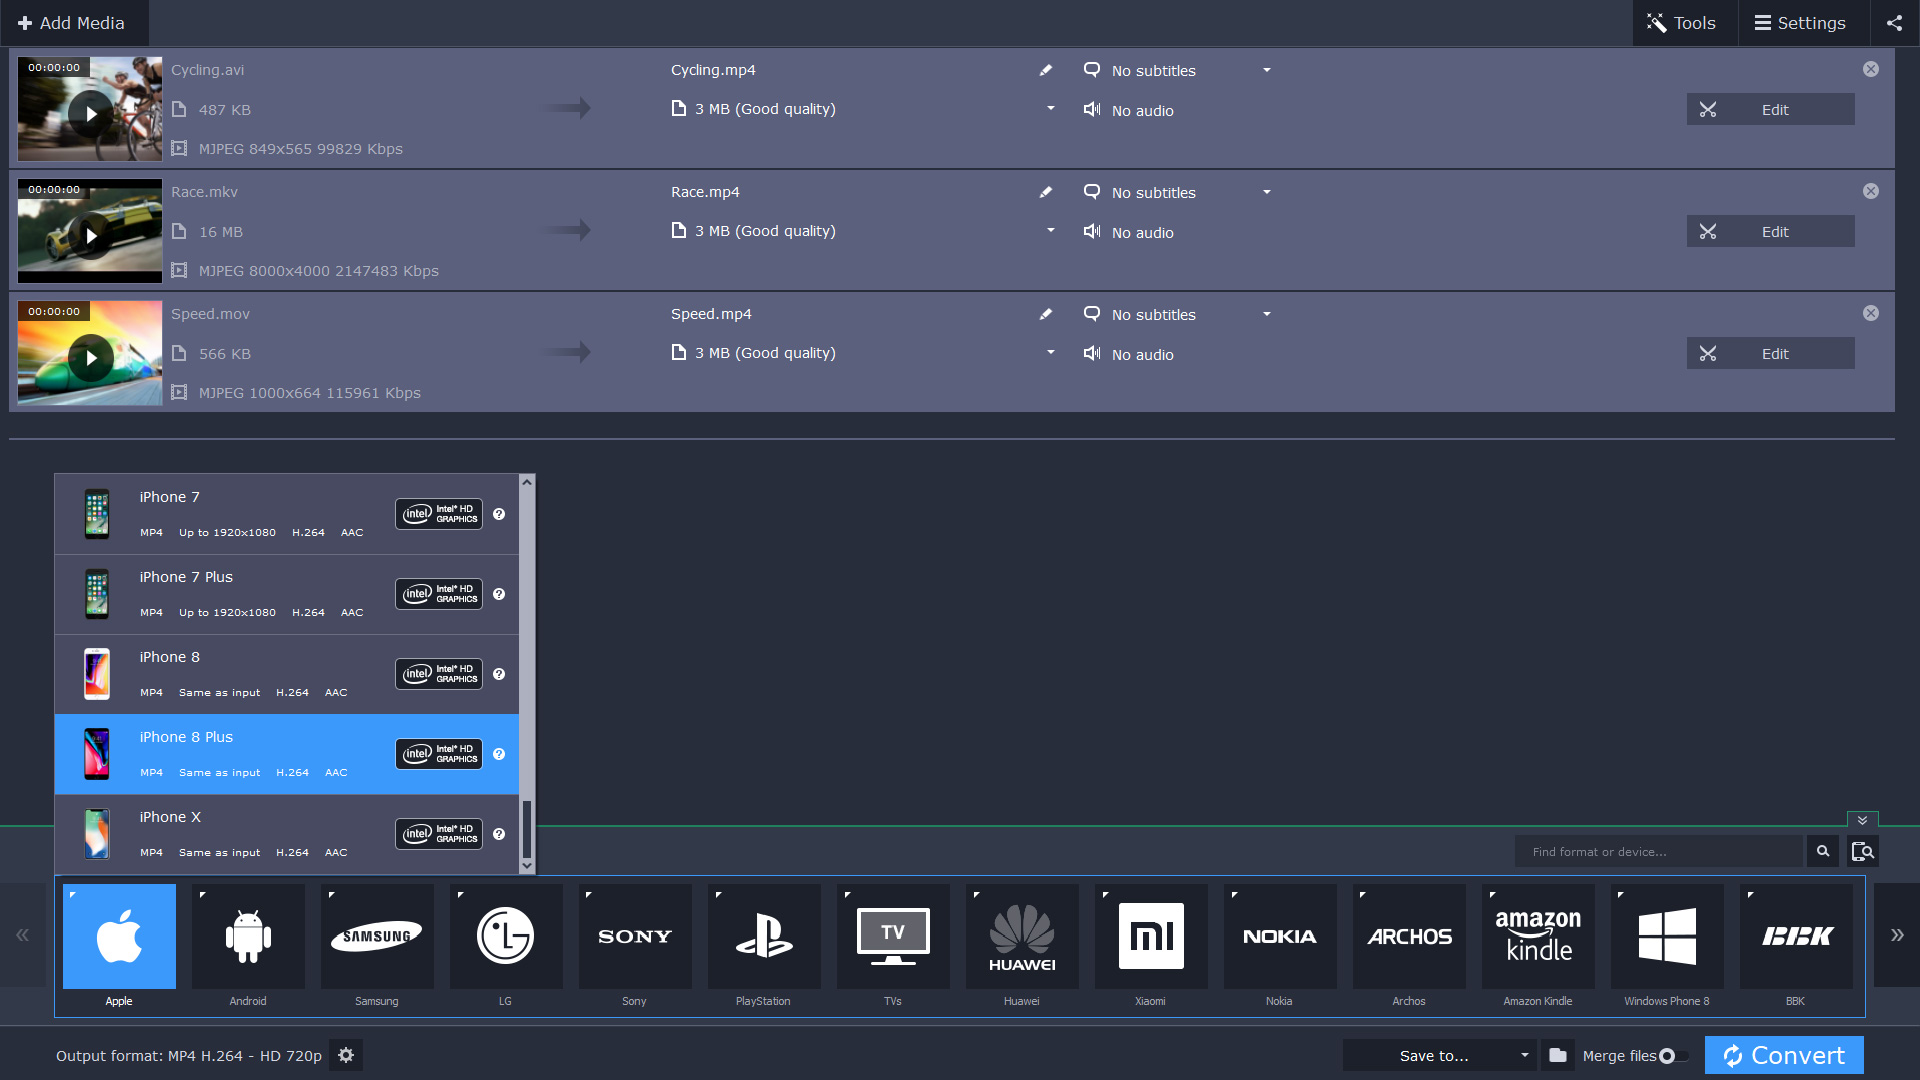Click the search magnifier icon beside format search
Screen dimensions: 1920x1080
point(1823,851)
